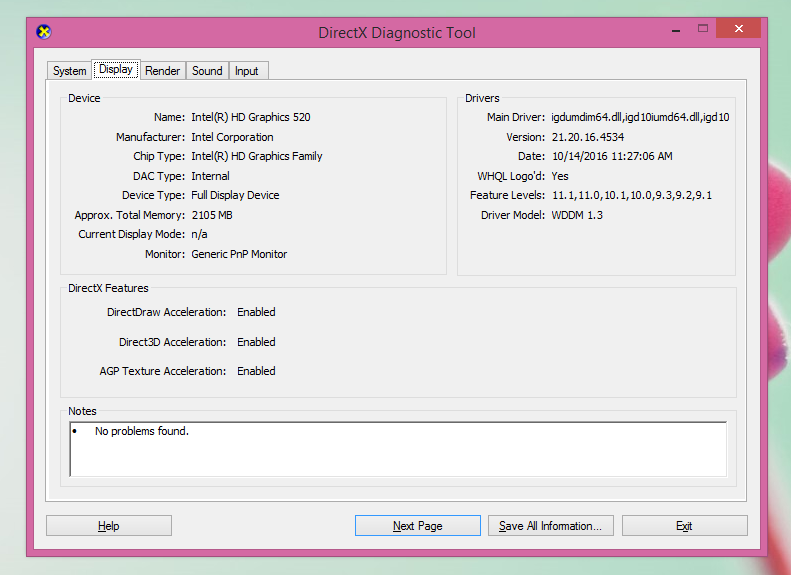The height and width of the screenshot is (575, 791).
Task: Click the Feature Levels value
Action: (631, 196)
